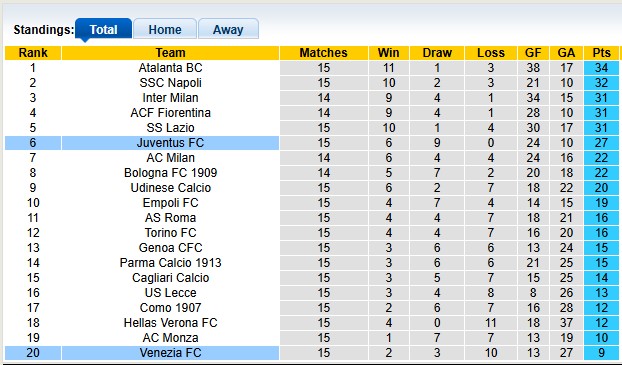
Task: Open the AS Roma team link
Action: point(171,218)
